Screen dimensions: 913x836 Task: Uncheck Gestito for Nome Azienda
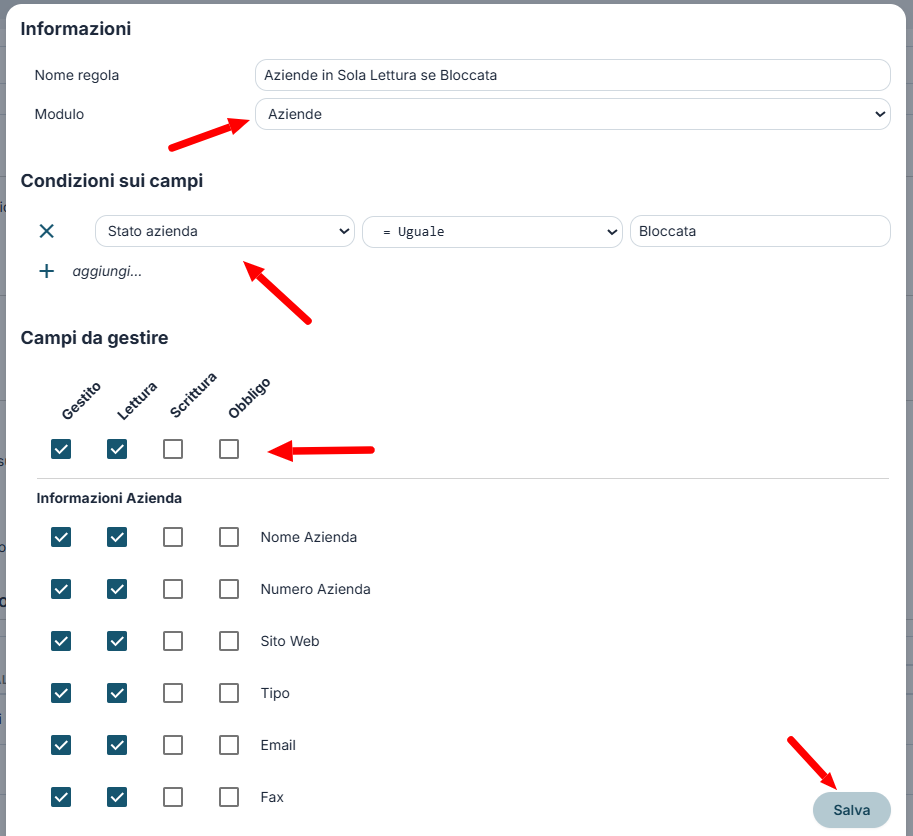click(61, 537)
